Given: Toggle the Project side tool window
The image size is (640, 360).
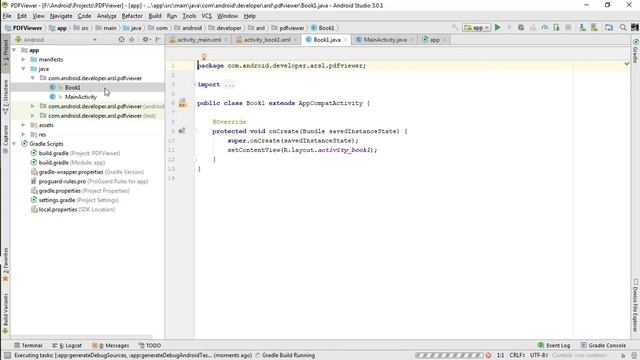Looking at the screenshot, I should tap(5, 52).
